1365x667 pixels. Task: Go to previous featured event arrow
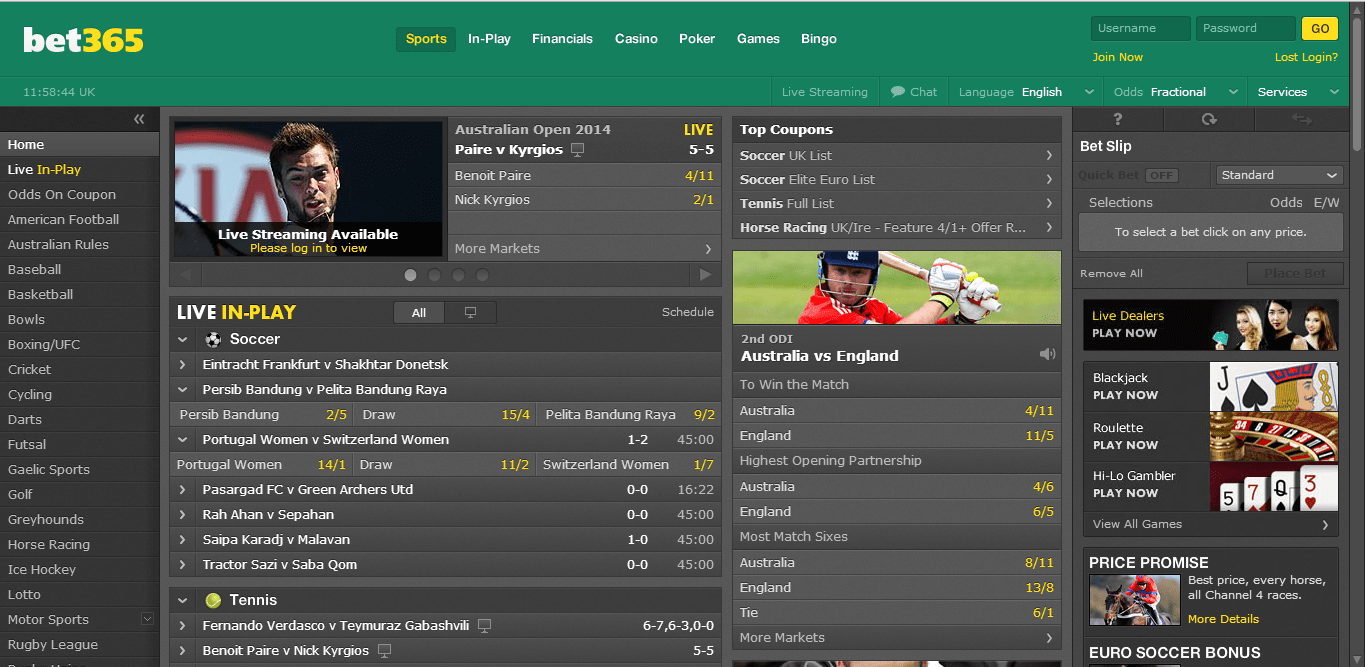(x=184, y=275)
